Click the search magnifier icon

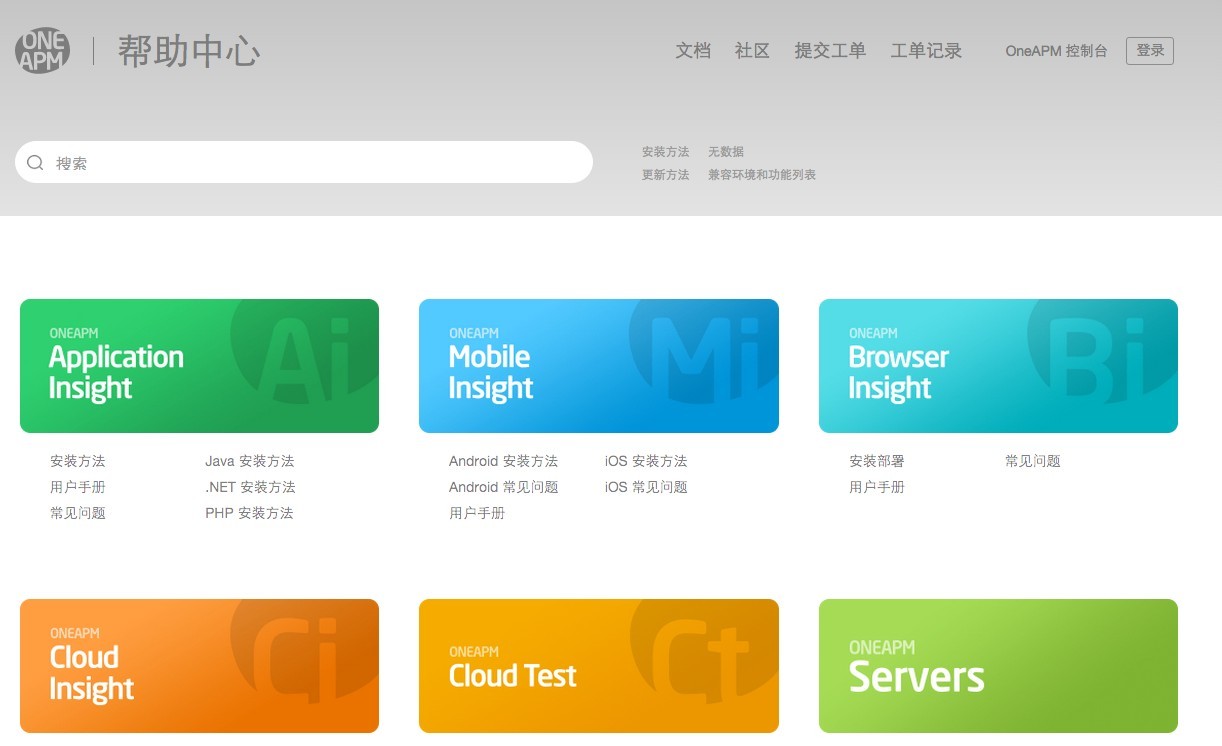pyautogui.click(x=35, y=163)
